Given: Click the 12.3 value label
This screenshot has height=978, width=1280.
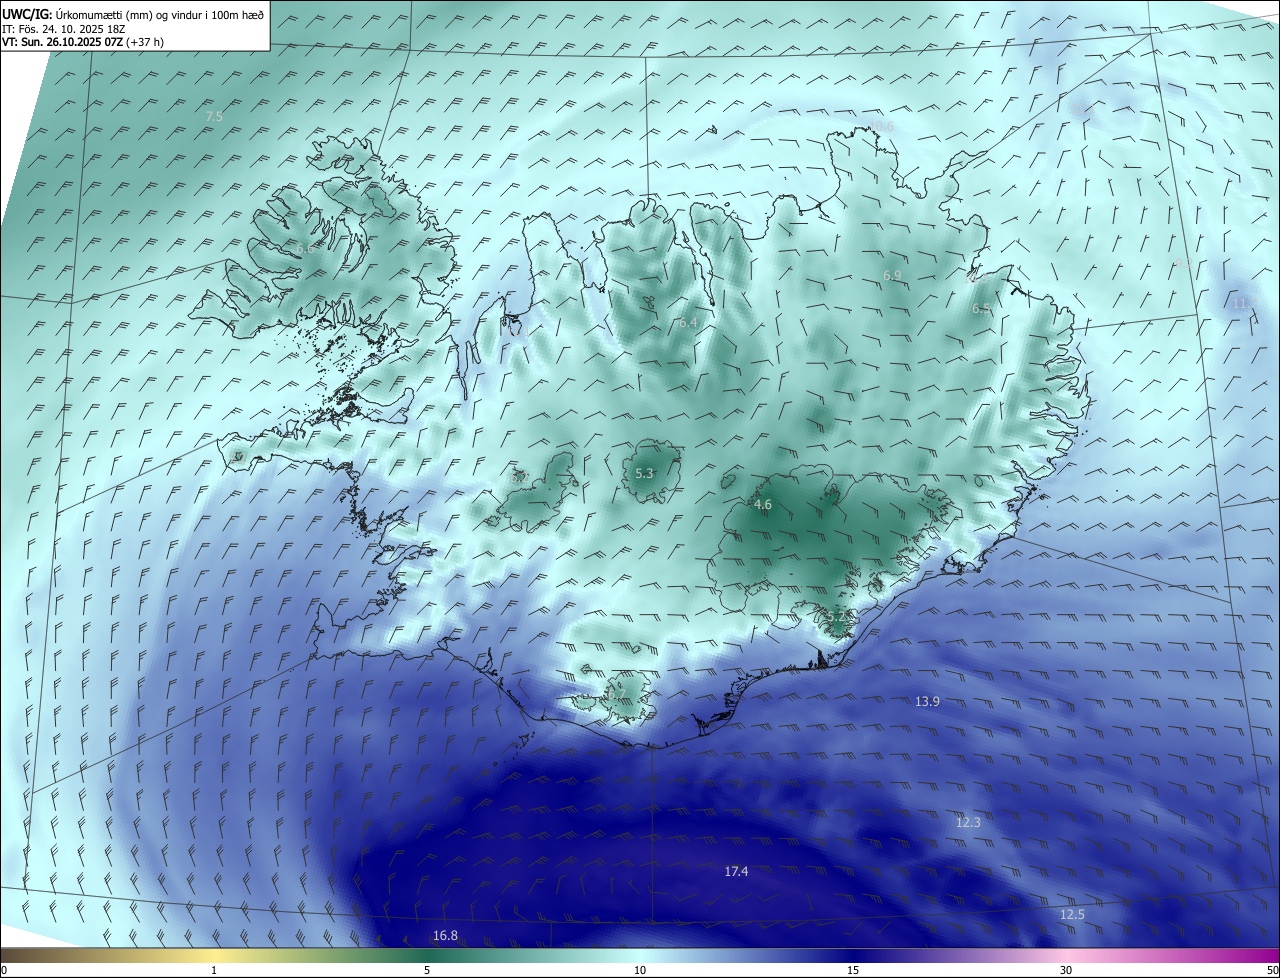Looking at the screenshot, I should pyautogui.click(x=968, y=822).
